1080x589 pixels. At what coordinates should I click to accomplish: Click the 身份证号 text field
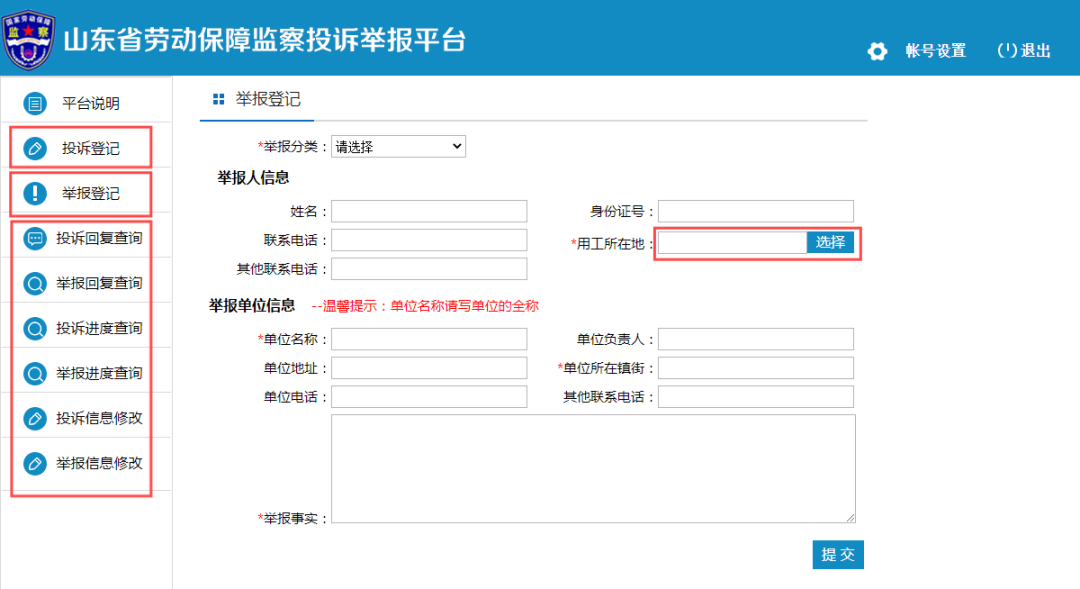point(755,211)
